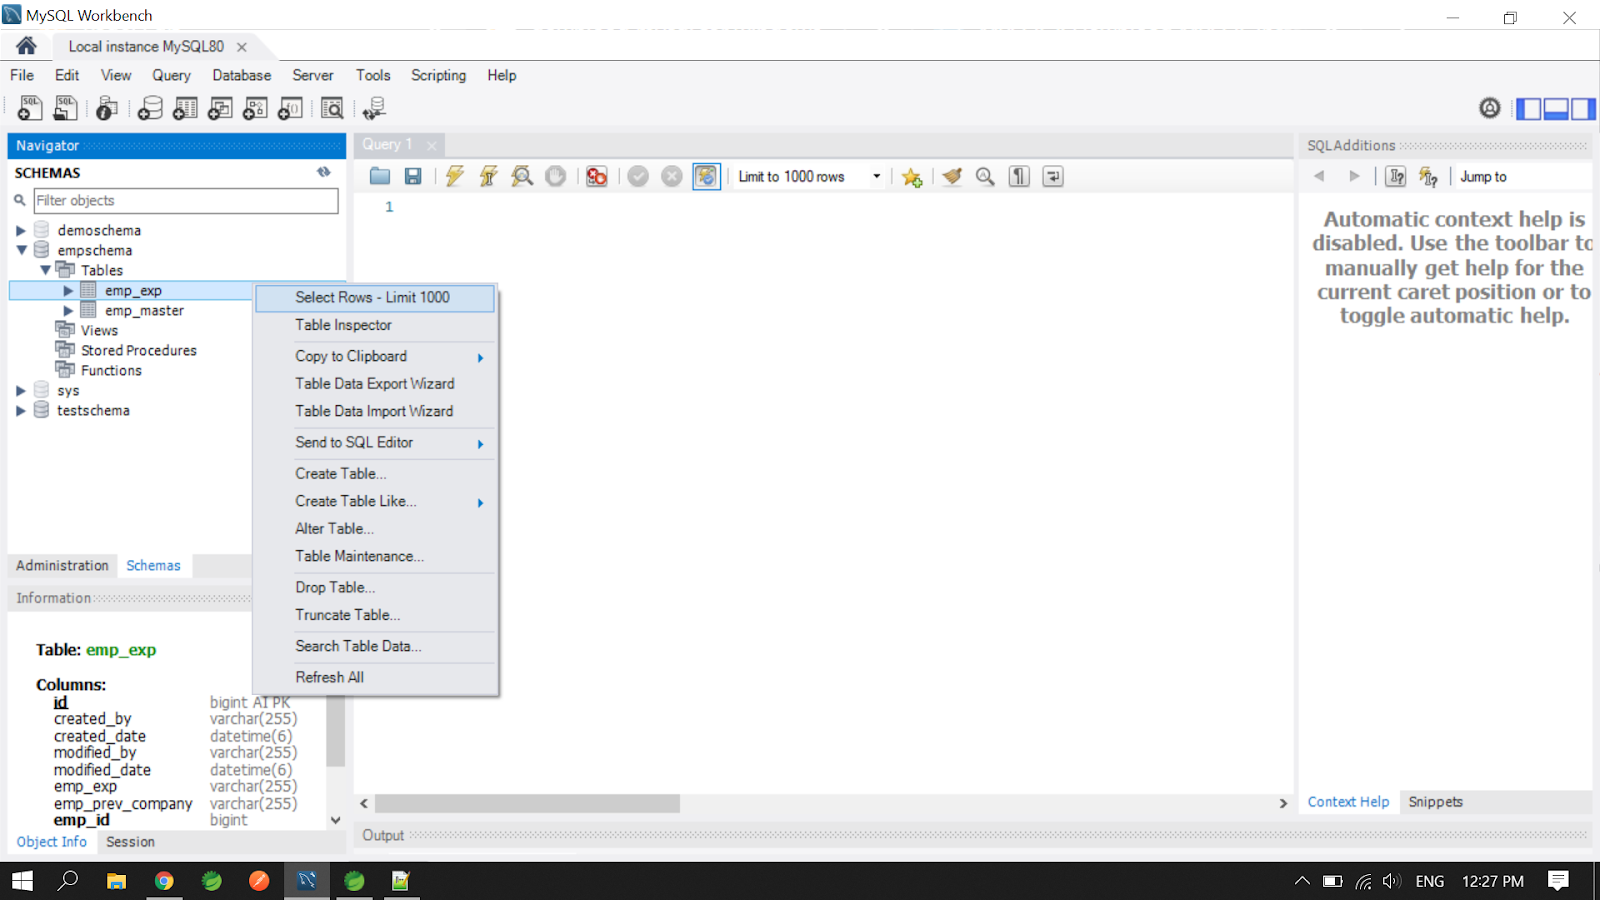Open the object Inspector toolbar icon

click(x=107, y=108)
